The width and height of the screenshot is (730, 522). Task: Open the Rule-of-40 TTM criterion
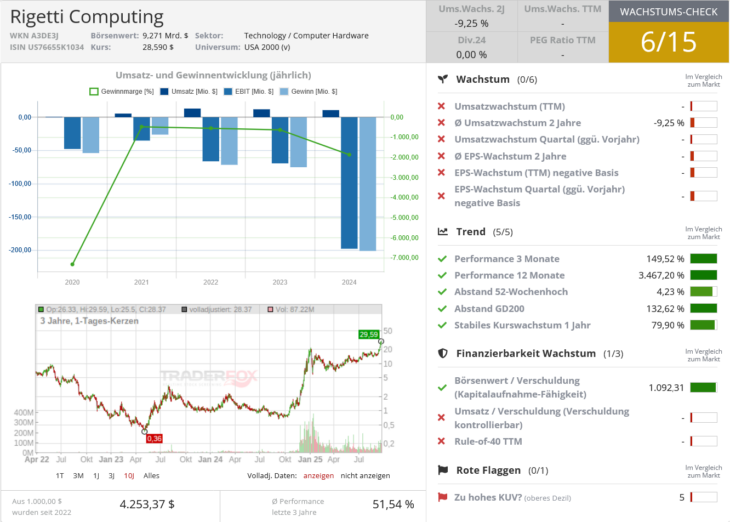point(488,441)
